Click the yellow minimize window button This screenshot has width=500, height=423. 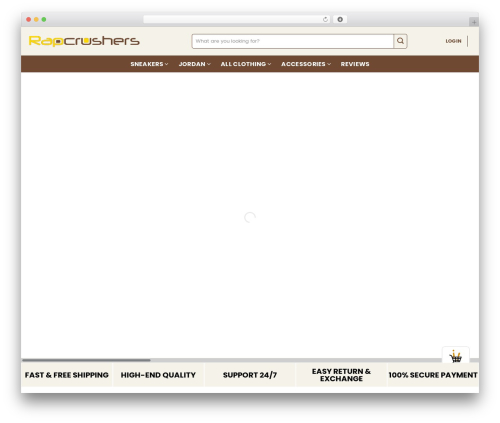[x=36, y=19]
